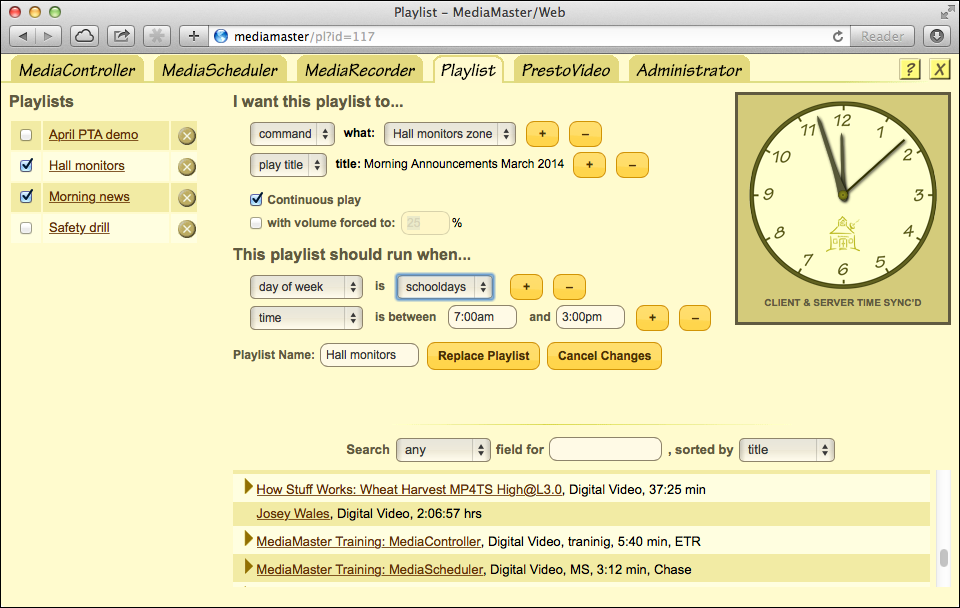Add a row after the command line
The image size is (960, 608).
click(542, 134)
